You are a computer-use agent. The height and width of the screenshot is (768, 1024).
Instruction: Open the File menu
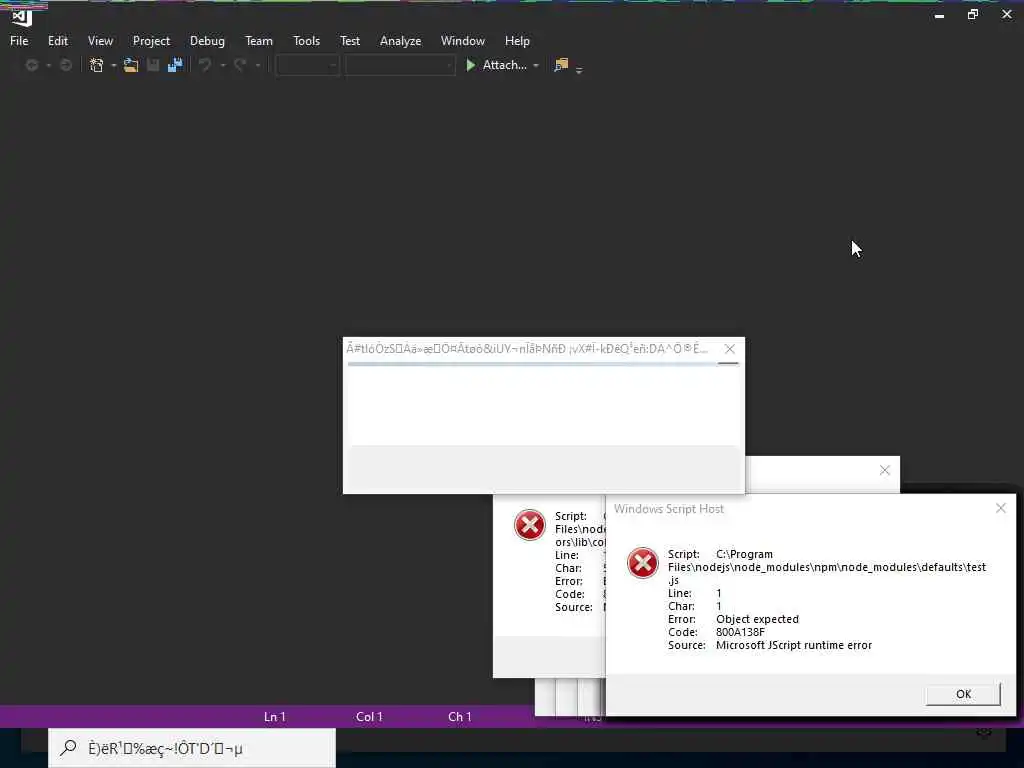19,40
